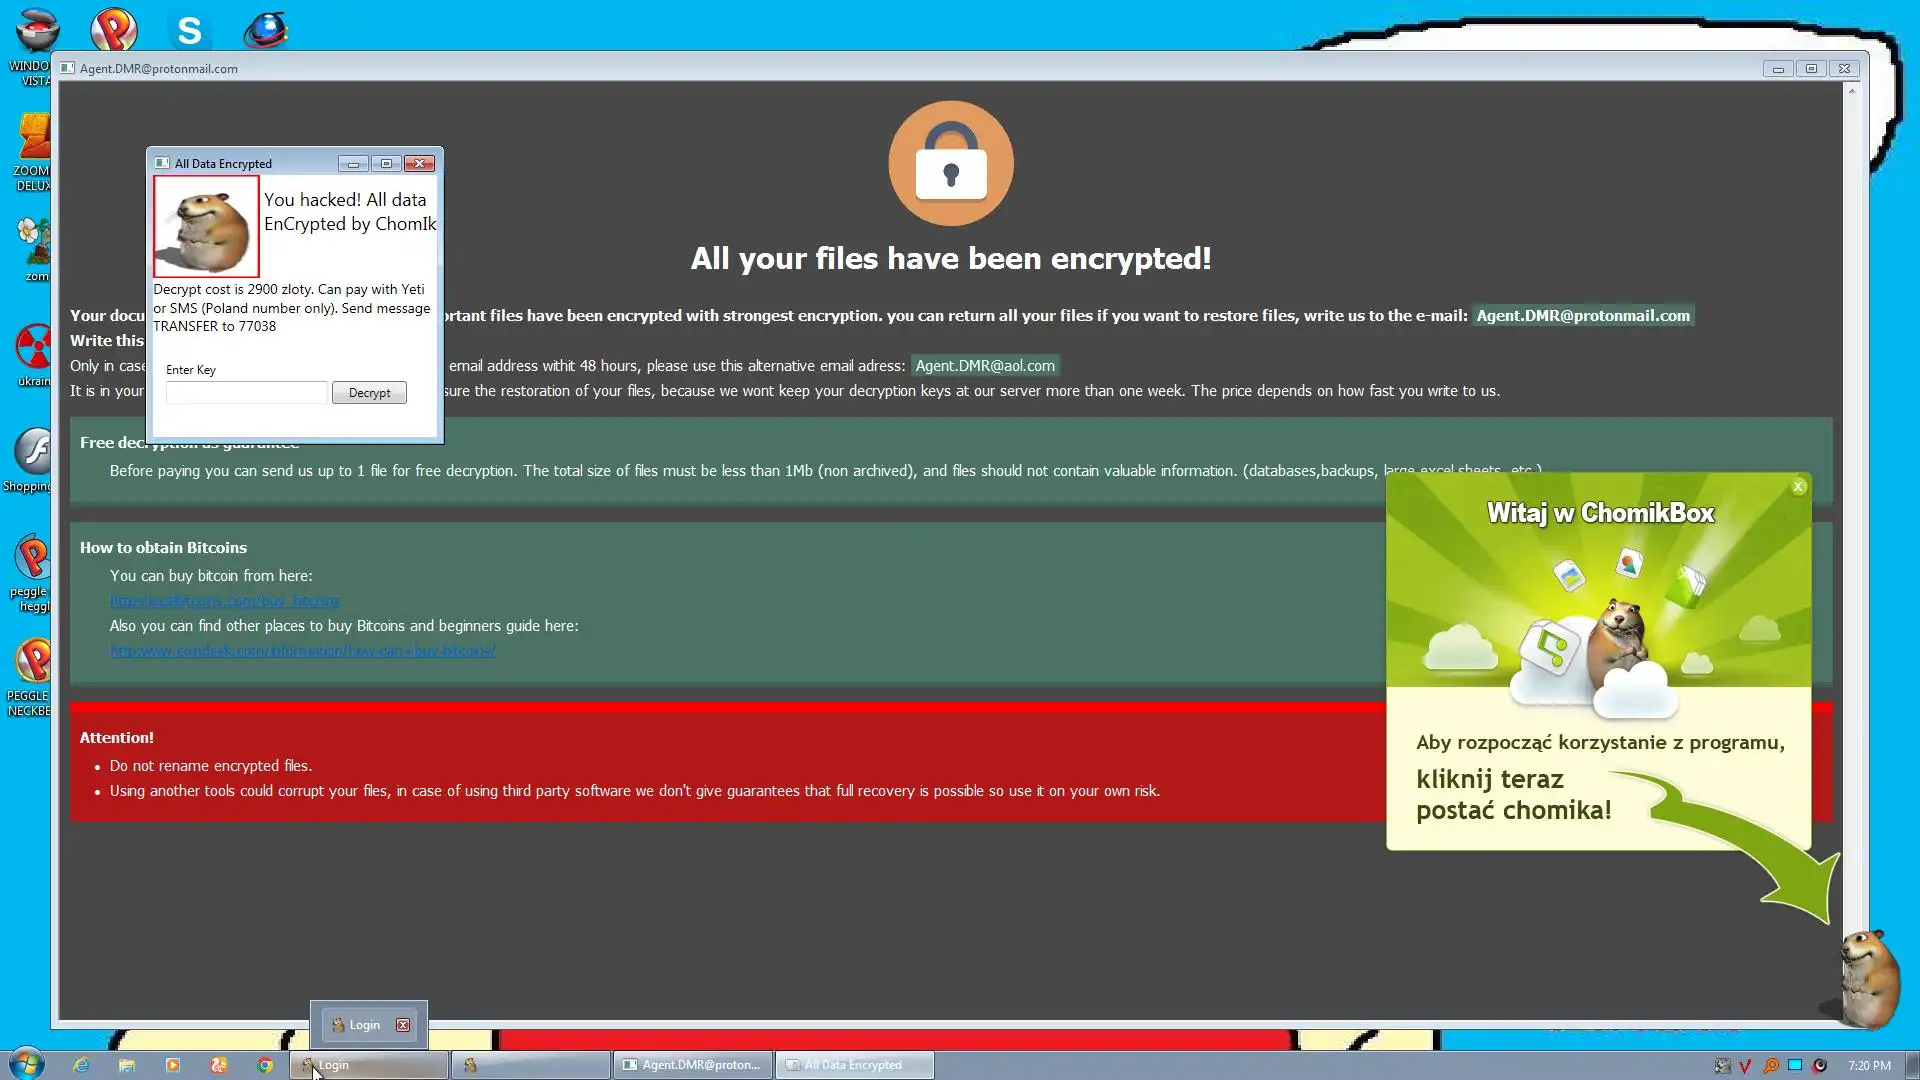The height and width of the screenshot is (1080, 1920).
Task: Launch Internet Explorer from taskbar
Action: (x=81, y=1065)
